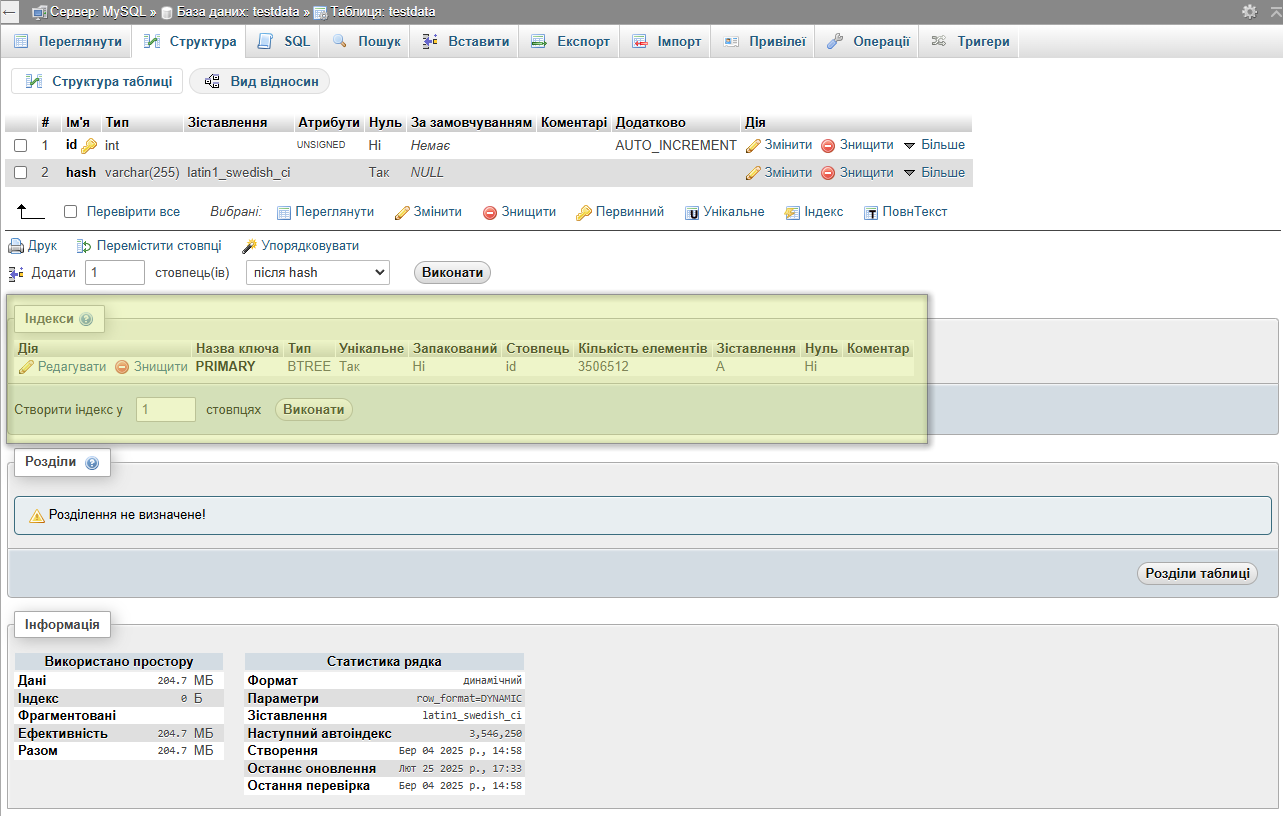Click Змінити for the id column

coord(779,146)
